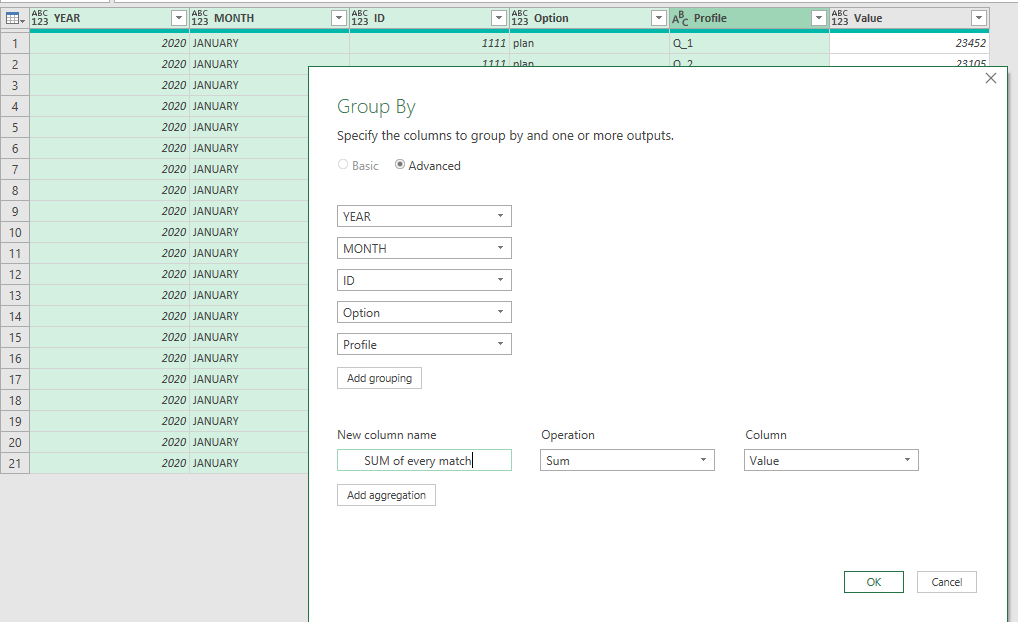Open the Profile grouping dropdown
The height and width of the screenshot is (622, 1018).
(424, 344)
